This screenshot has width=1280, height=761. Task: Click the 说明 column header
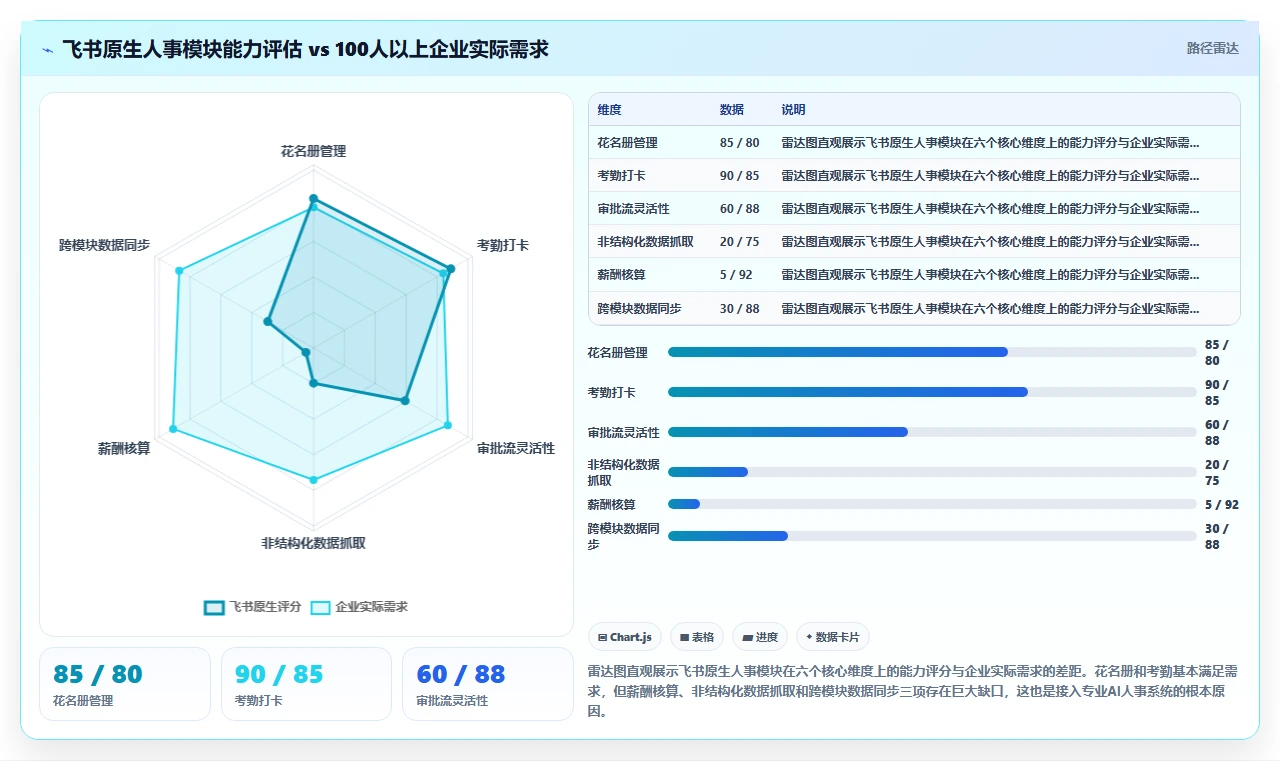tap(794, 110)
